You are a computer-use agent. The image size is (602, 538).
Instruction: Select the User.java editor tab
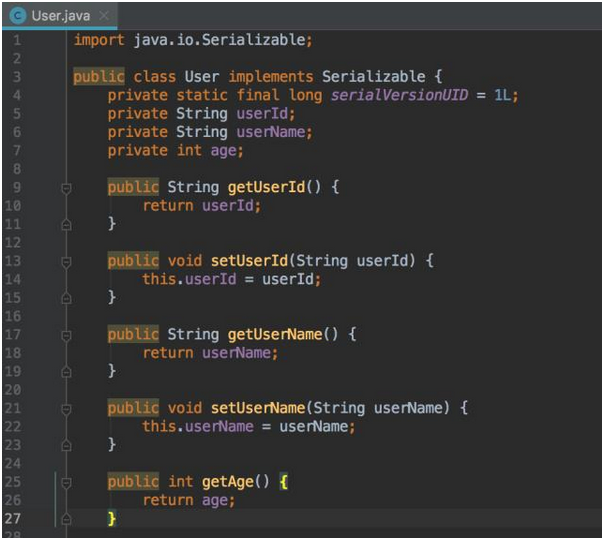[x=60, y=16]
